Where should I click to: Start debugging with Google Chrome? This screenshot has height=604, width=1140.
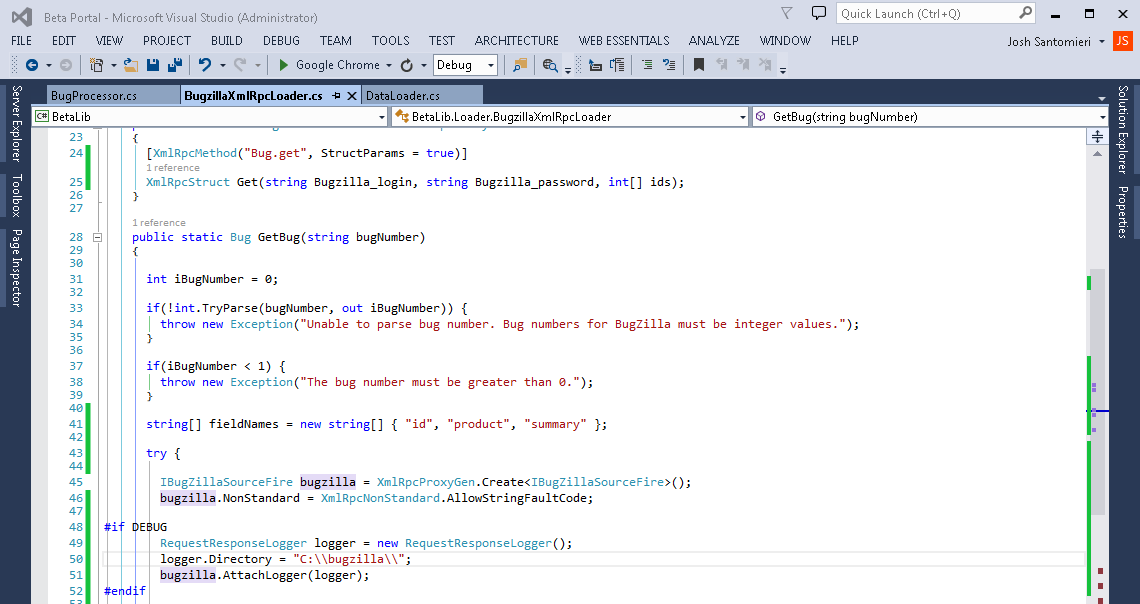pyautogui.click(x=283, y=66)
